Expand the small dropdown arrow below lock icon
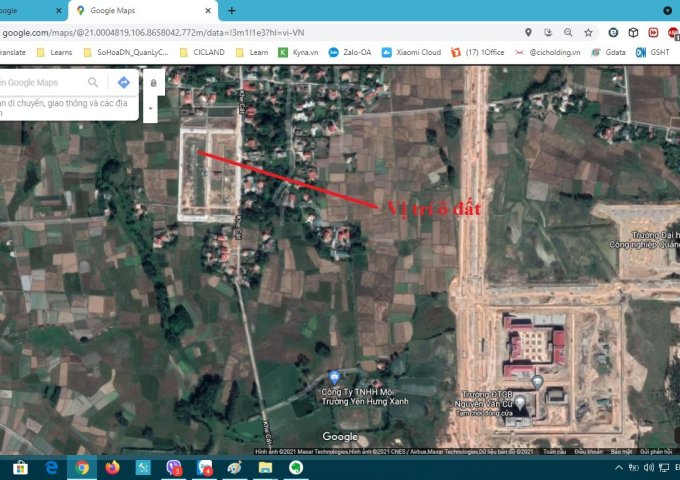This screenshot has height=480, width=680. 151,108
